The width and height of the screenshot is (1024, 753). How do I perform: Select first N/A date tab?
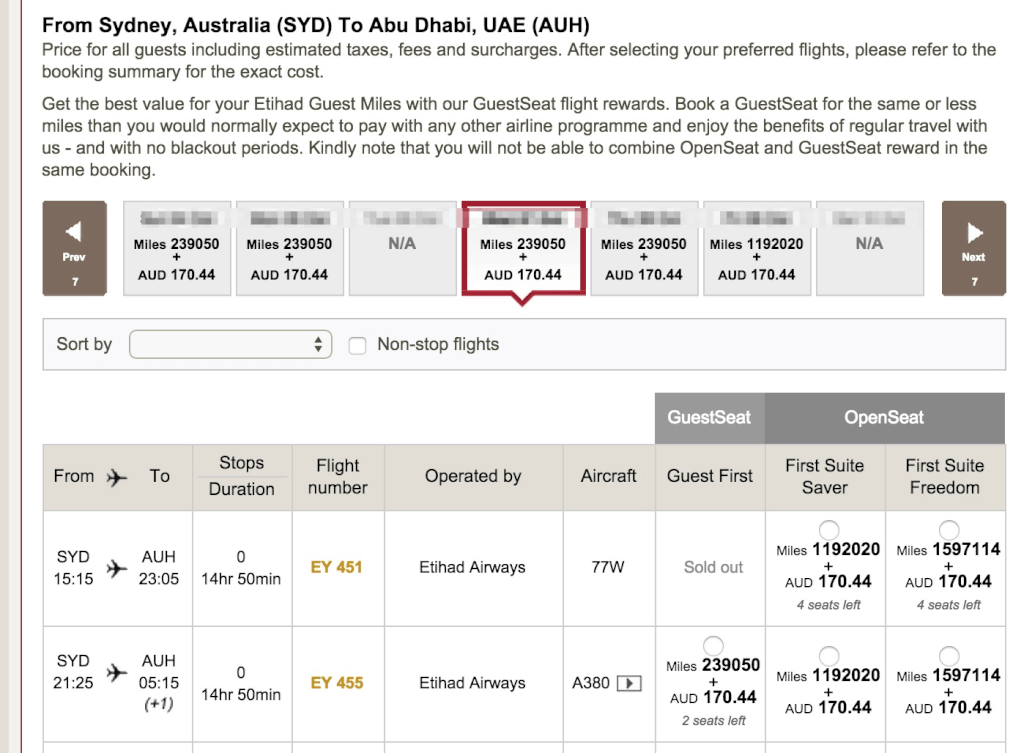click(x=402, y=248)
